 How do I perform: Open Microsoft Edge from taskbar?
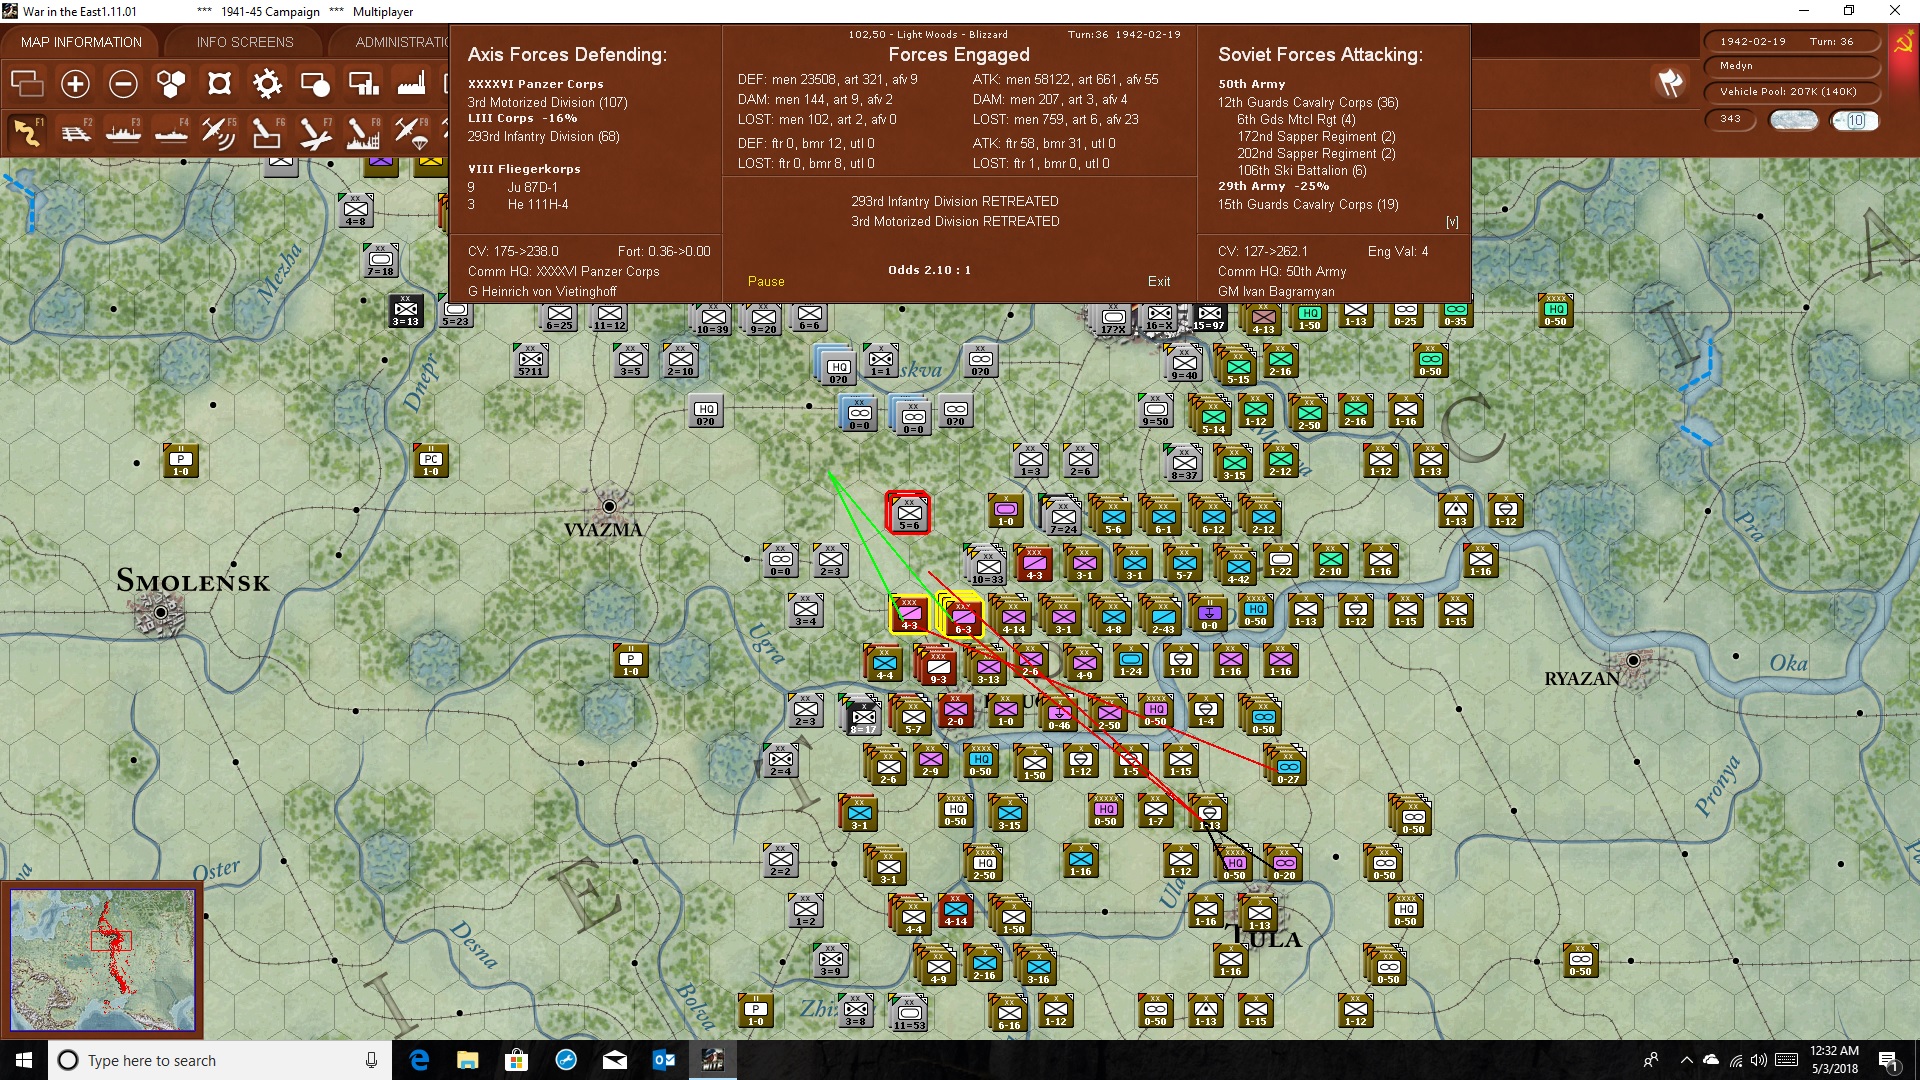pyautogui.click(x=419, y=1060)
